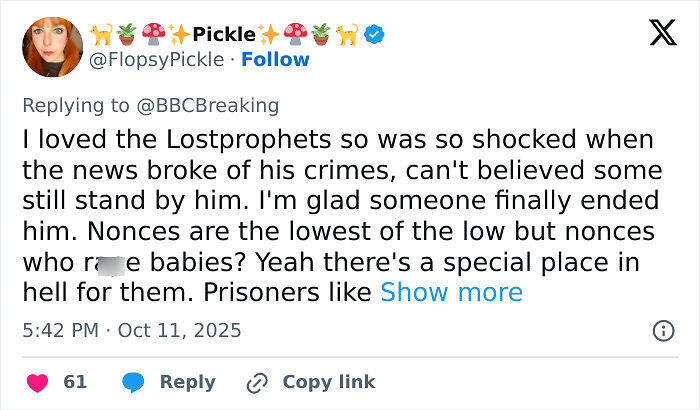Screen dimensions: 700x410
Task: Click the chain link icon
Action: click(258, 382)
